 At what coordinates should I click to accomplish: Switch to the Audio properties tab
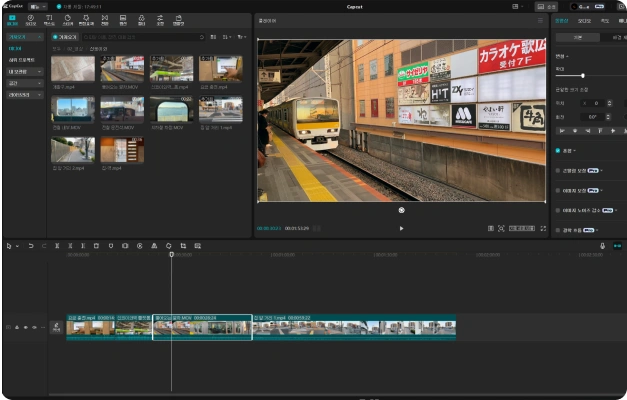click(x=584, y=21)
